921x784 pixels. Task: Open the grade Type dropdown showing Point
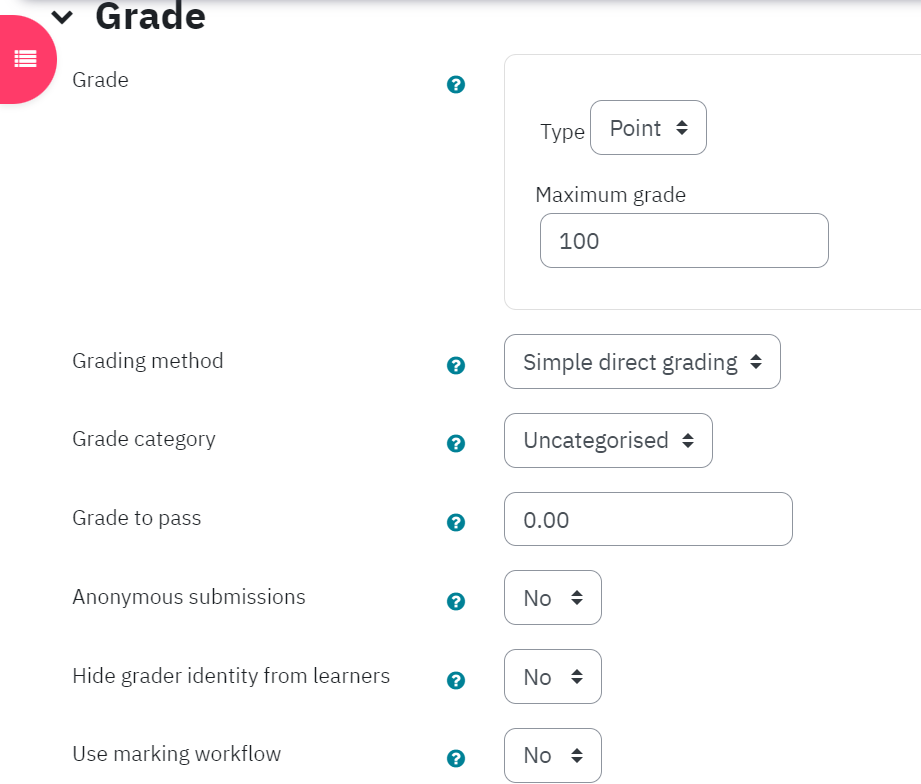tap(648, 127)
